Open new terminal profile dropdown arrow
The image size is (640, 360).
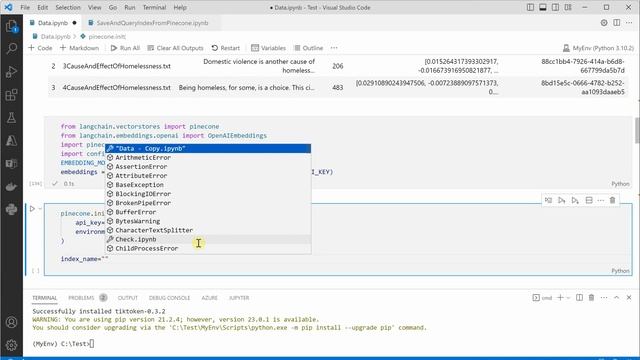[x=568, y=298]
